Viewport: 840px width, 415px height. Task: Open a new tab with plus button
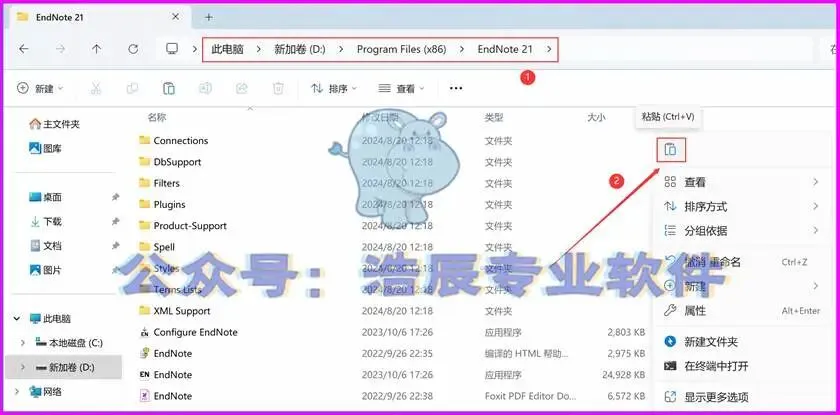coord(208,17)
